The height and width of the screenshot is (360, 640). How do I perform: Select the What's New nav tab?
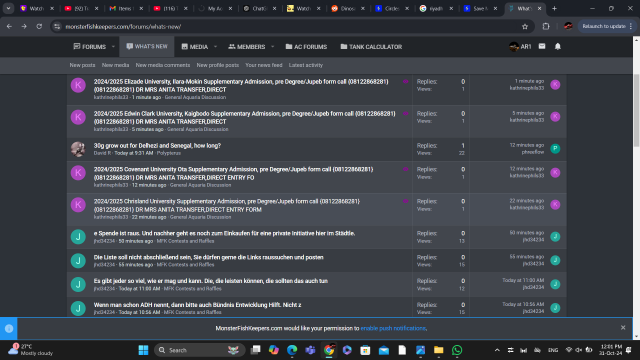147,47
